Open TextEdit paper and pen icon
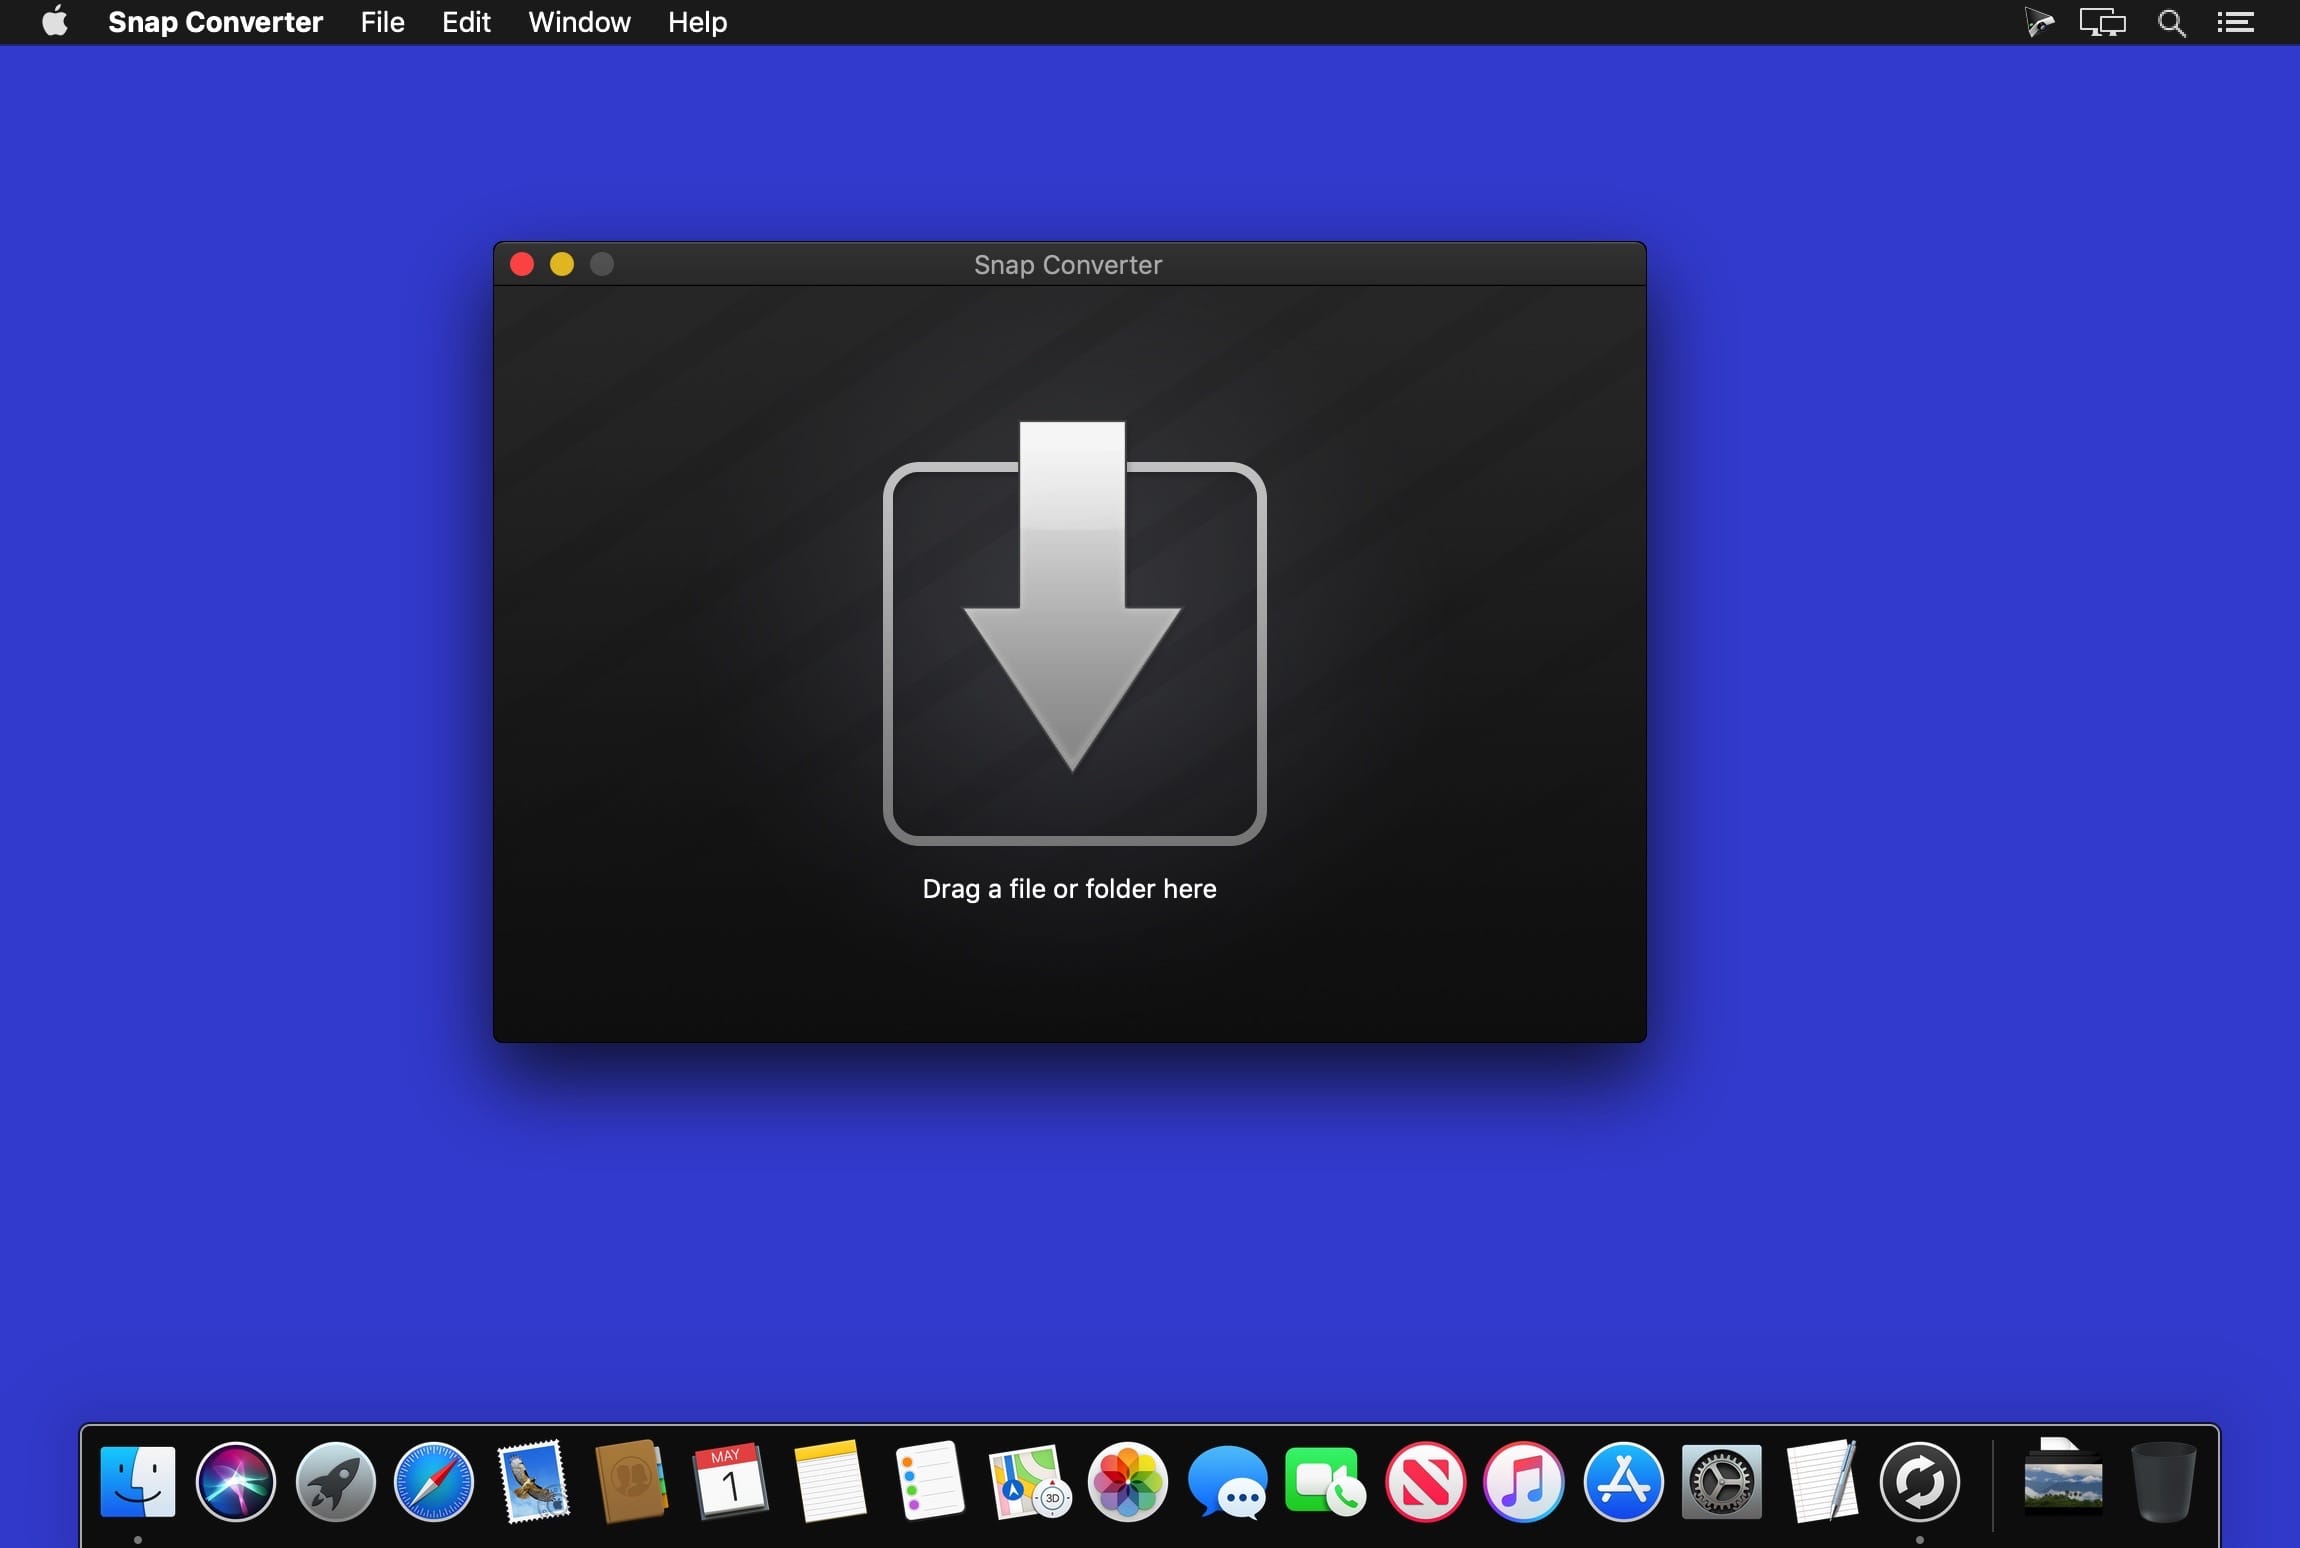Screen dimensions: 2300x1548 [1821, 1482]
